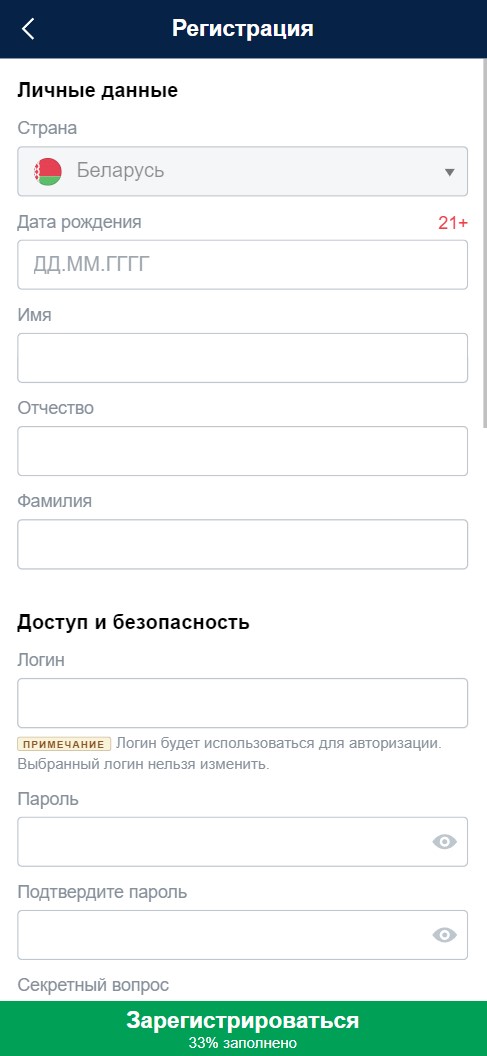Screen dimensions: 487x1056
Task: Focus the Дата рождения date field
Action: (242, 265)
